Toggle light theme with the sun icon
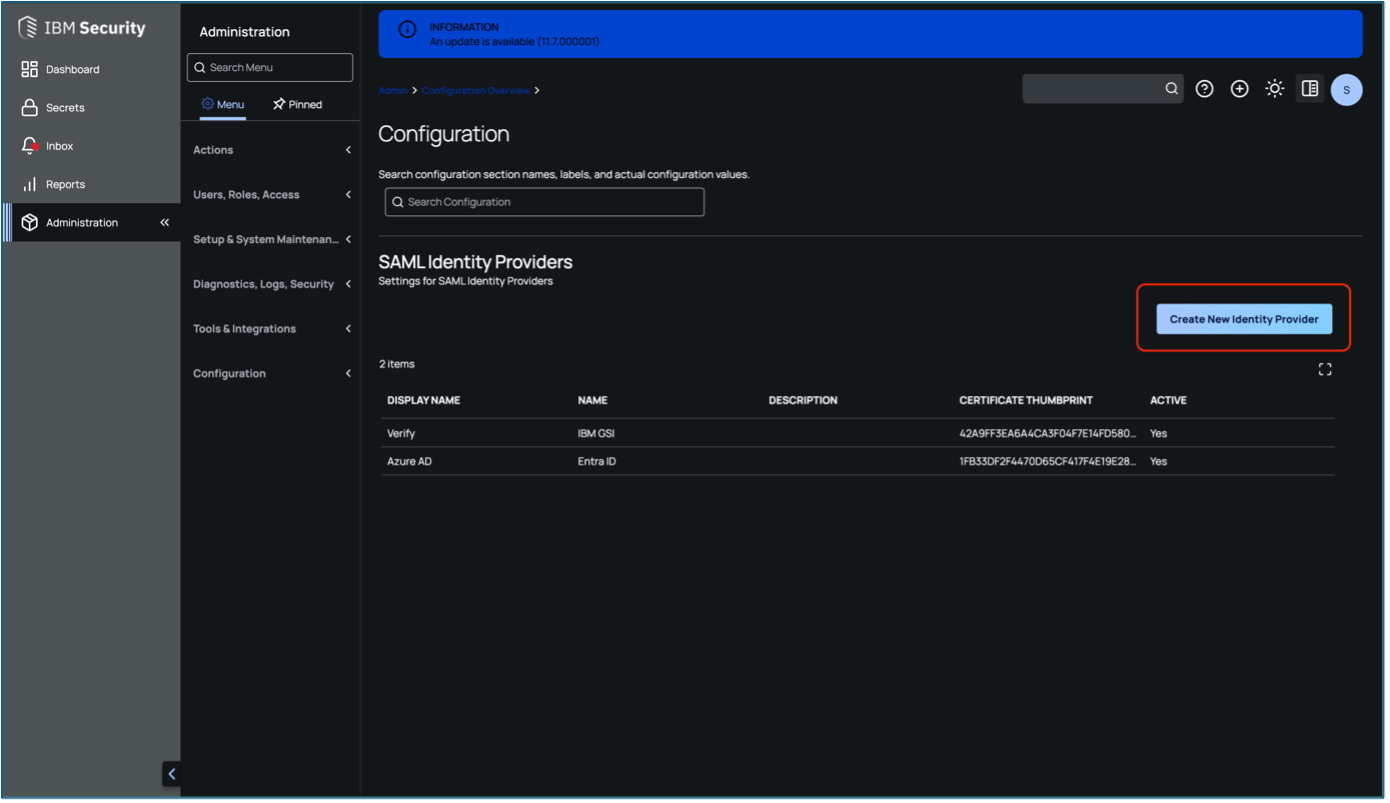 pyautogui.click(x=1274, y=89)
